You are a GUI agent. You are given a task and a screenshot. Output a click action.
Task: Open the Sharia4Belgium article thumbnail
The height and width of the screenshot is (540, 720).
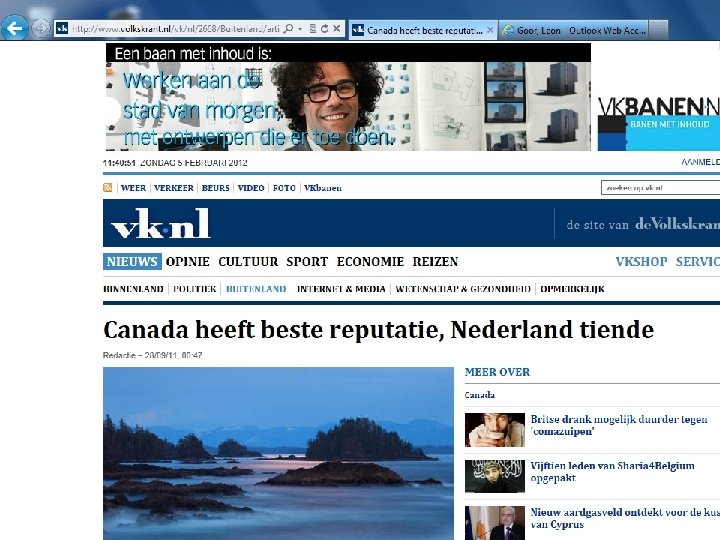pyautogui.click(x=495, y=477)
